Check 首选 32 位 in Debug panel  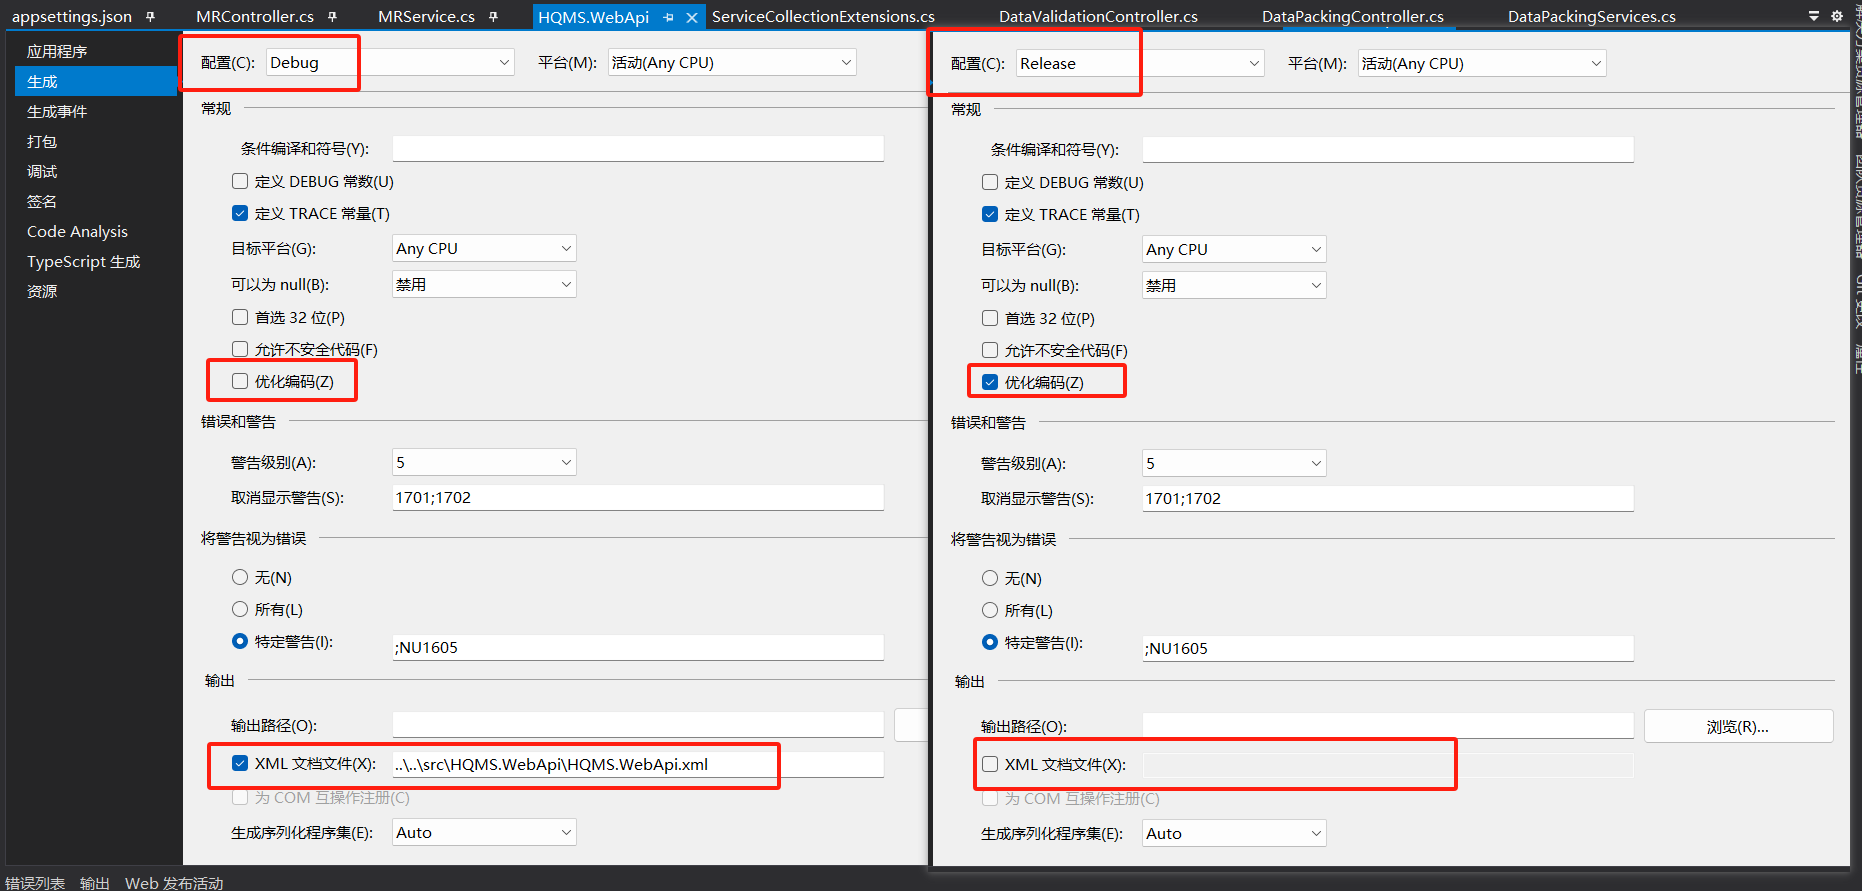point(240,317)
